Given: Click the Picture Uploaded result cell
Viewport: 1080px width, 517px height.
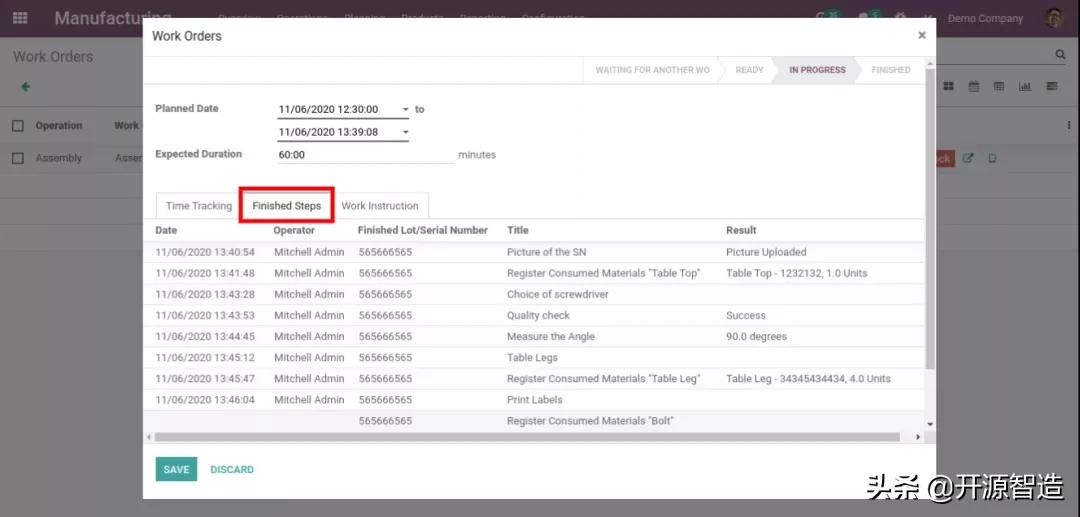Looking at the screenshot, I should click(766, 252).
